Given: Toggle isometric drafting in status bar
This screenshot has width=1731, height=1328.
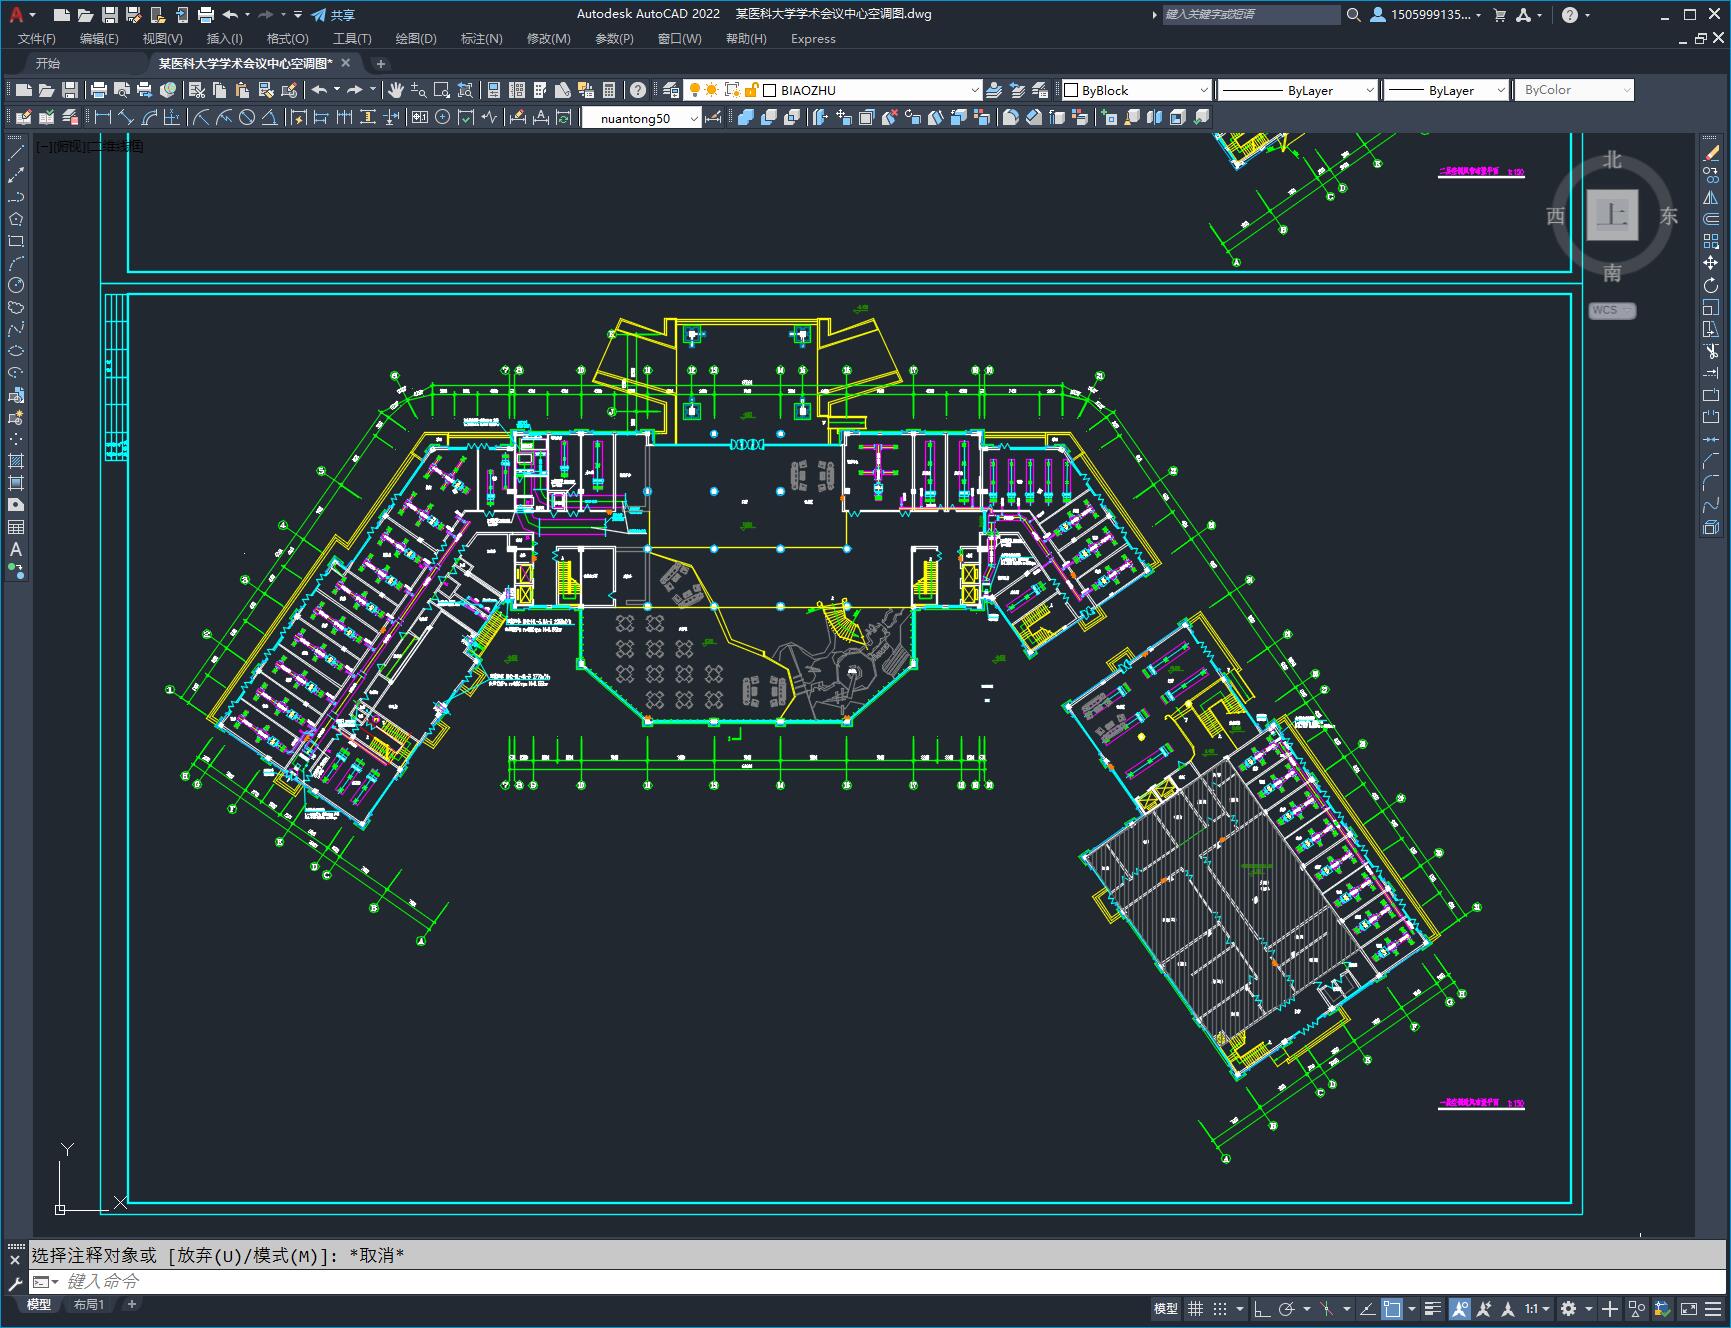Looking at the screenshot, I should click(x=1327, y=1309).
